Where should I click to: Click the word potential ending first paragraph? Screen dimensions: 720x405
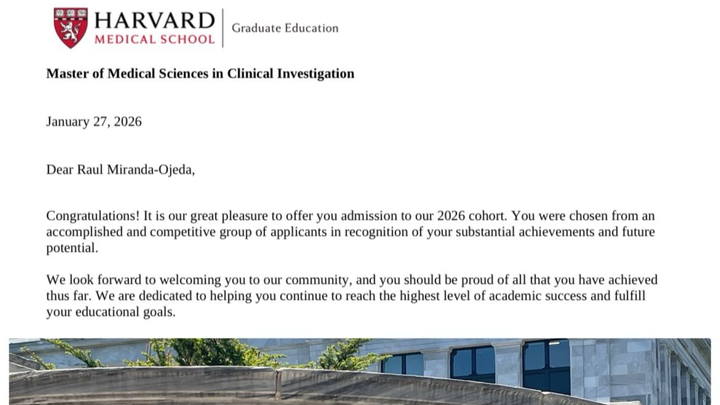coord(71,248)
